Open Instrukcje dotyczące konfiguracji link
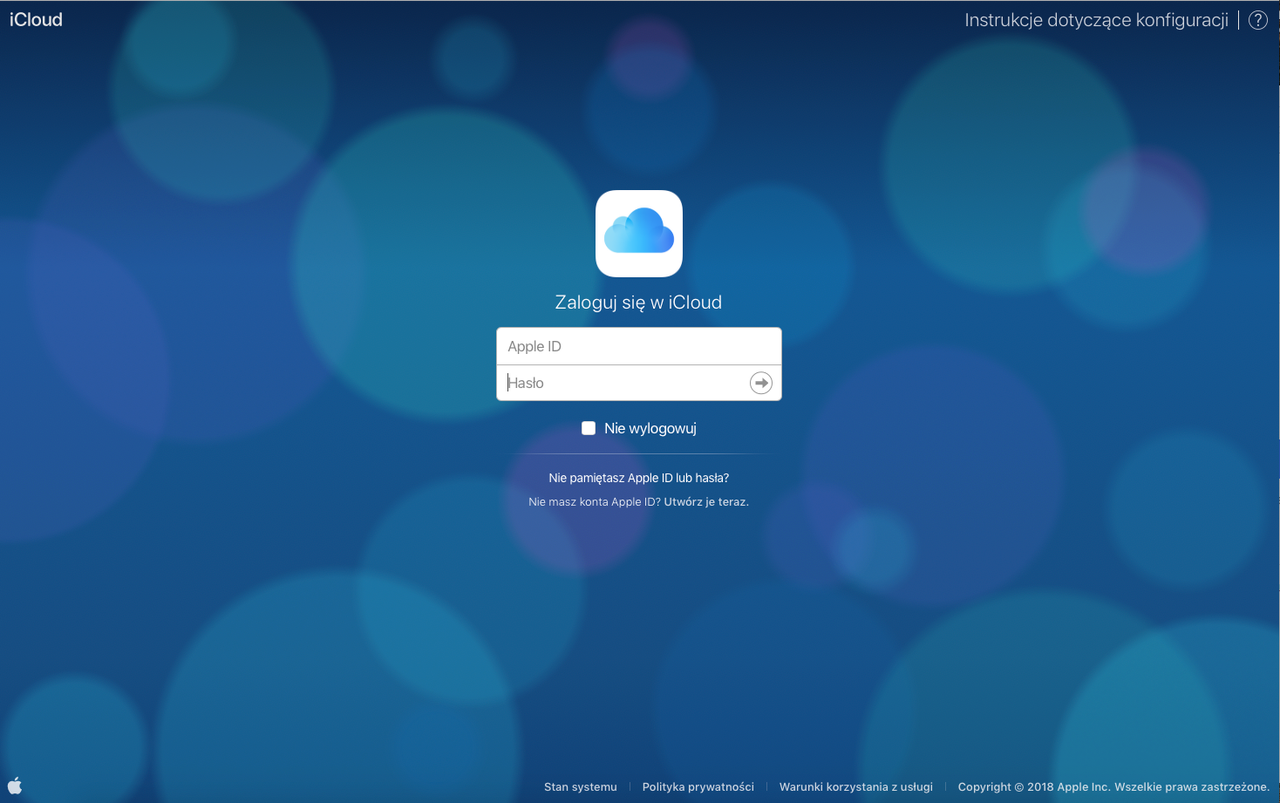1280x803 pixels. coord(1096,20)
